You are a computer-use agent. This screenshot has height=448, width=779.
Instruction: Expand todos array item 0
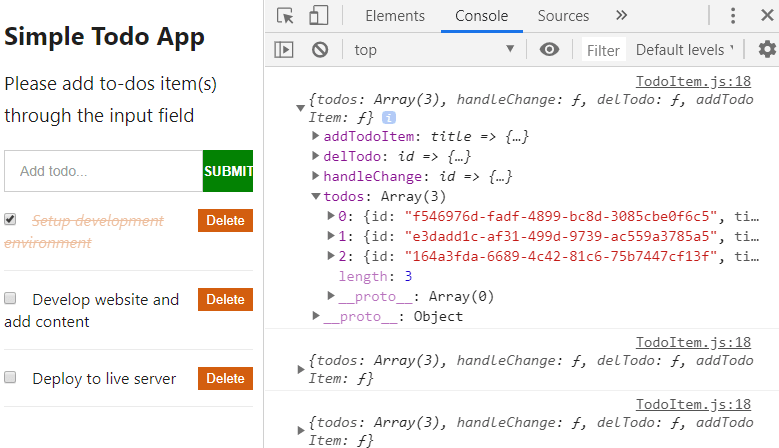(x=330, y=216)
